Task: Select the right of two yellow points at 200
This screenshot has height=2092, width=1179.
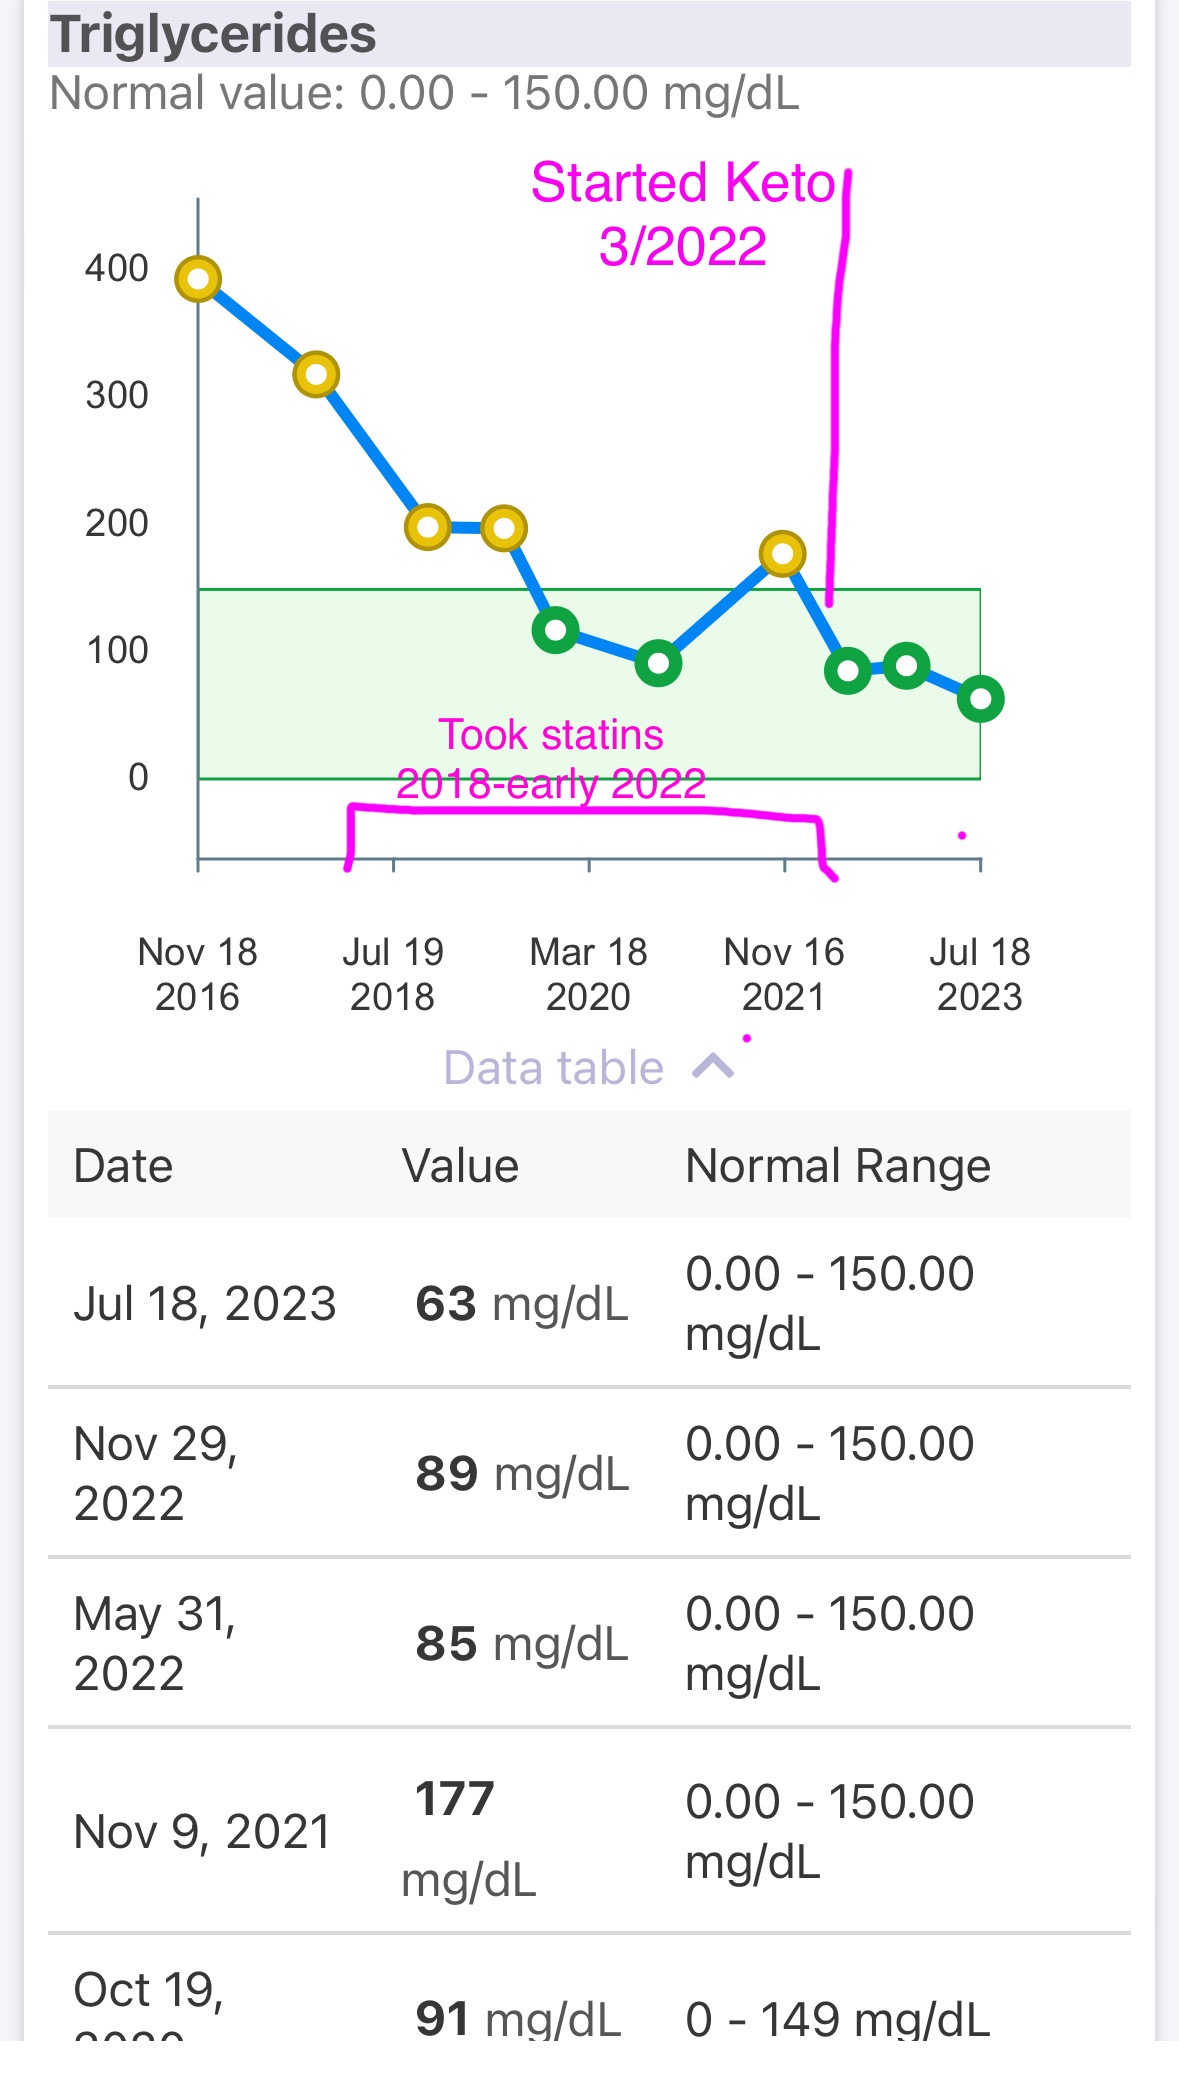Action: click(504, 527)
